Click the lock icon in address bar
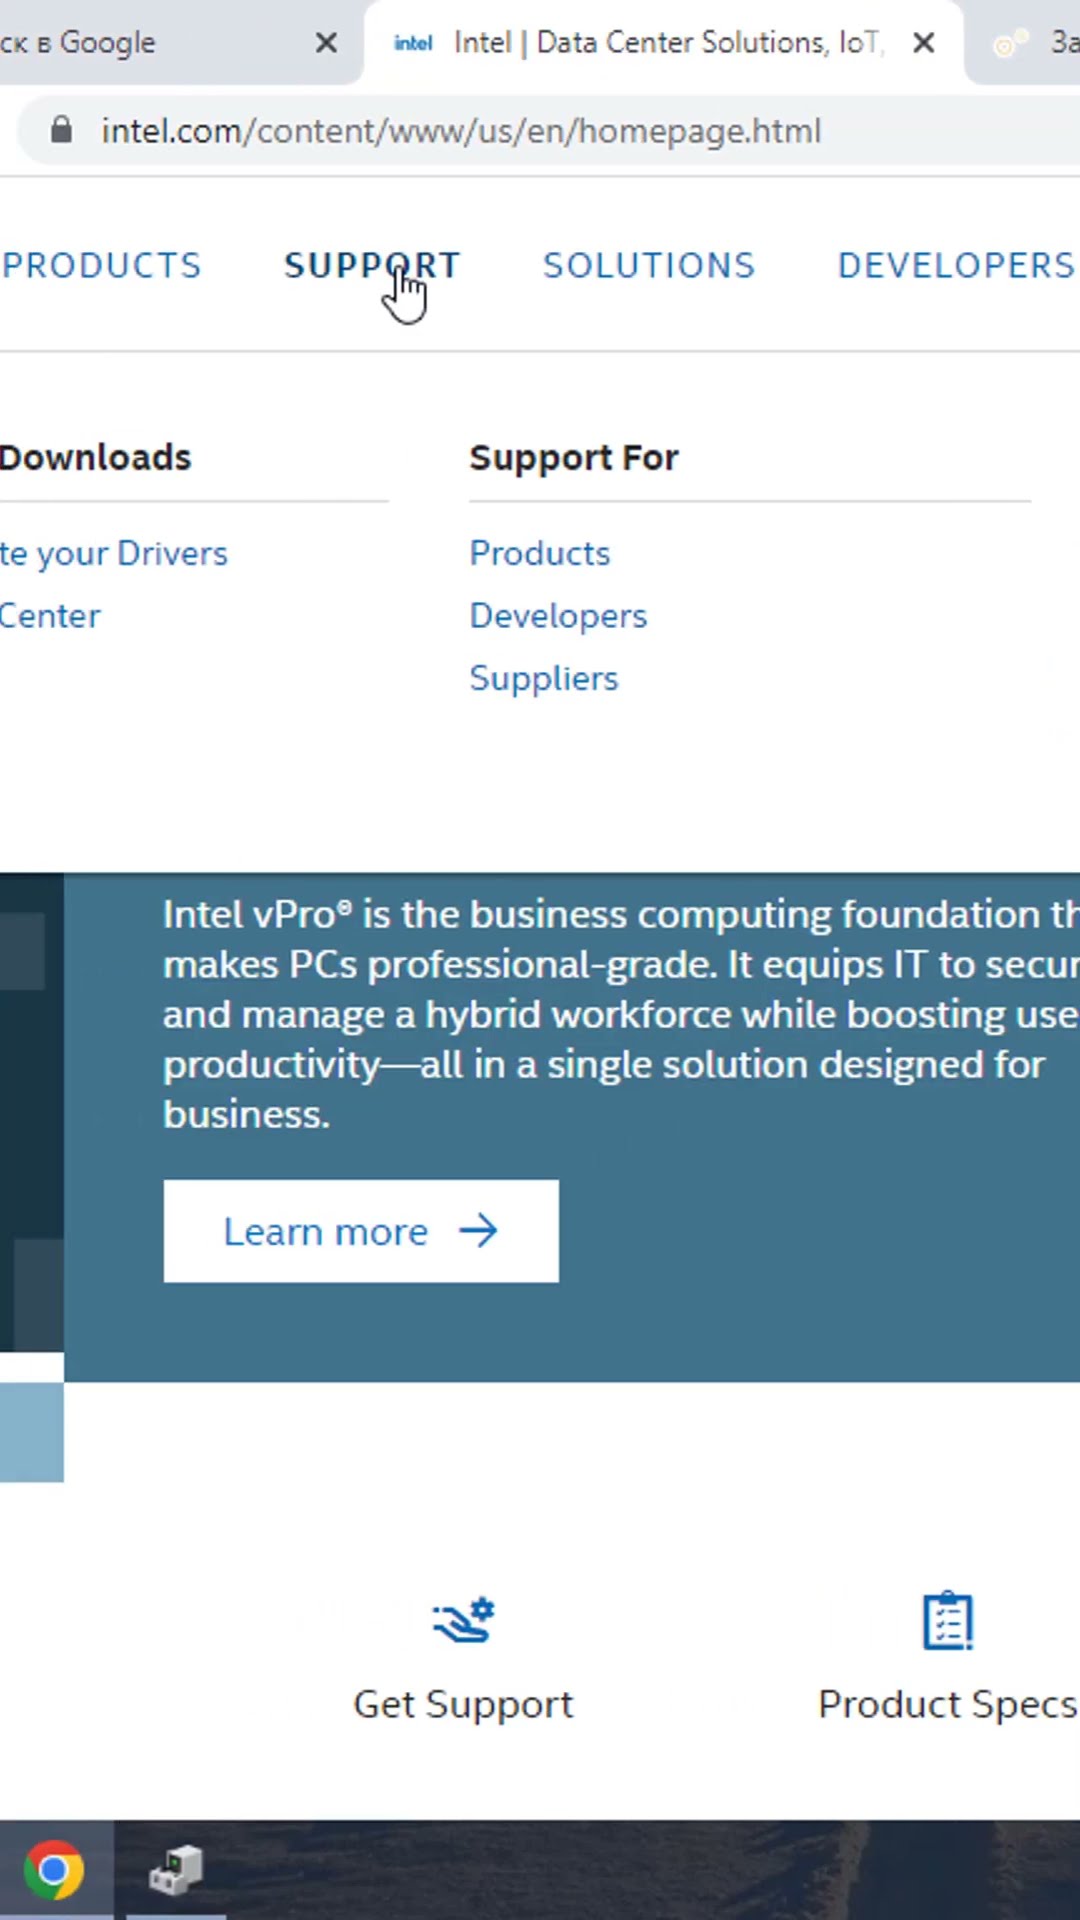 (61, 130)
